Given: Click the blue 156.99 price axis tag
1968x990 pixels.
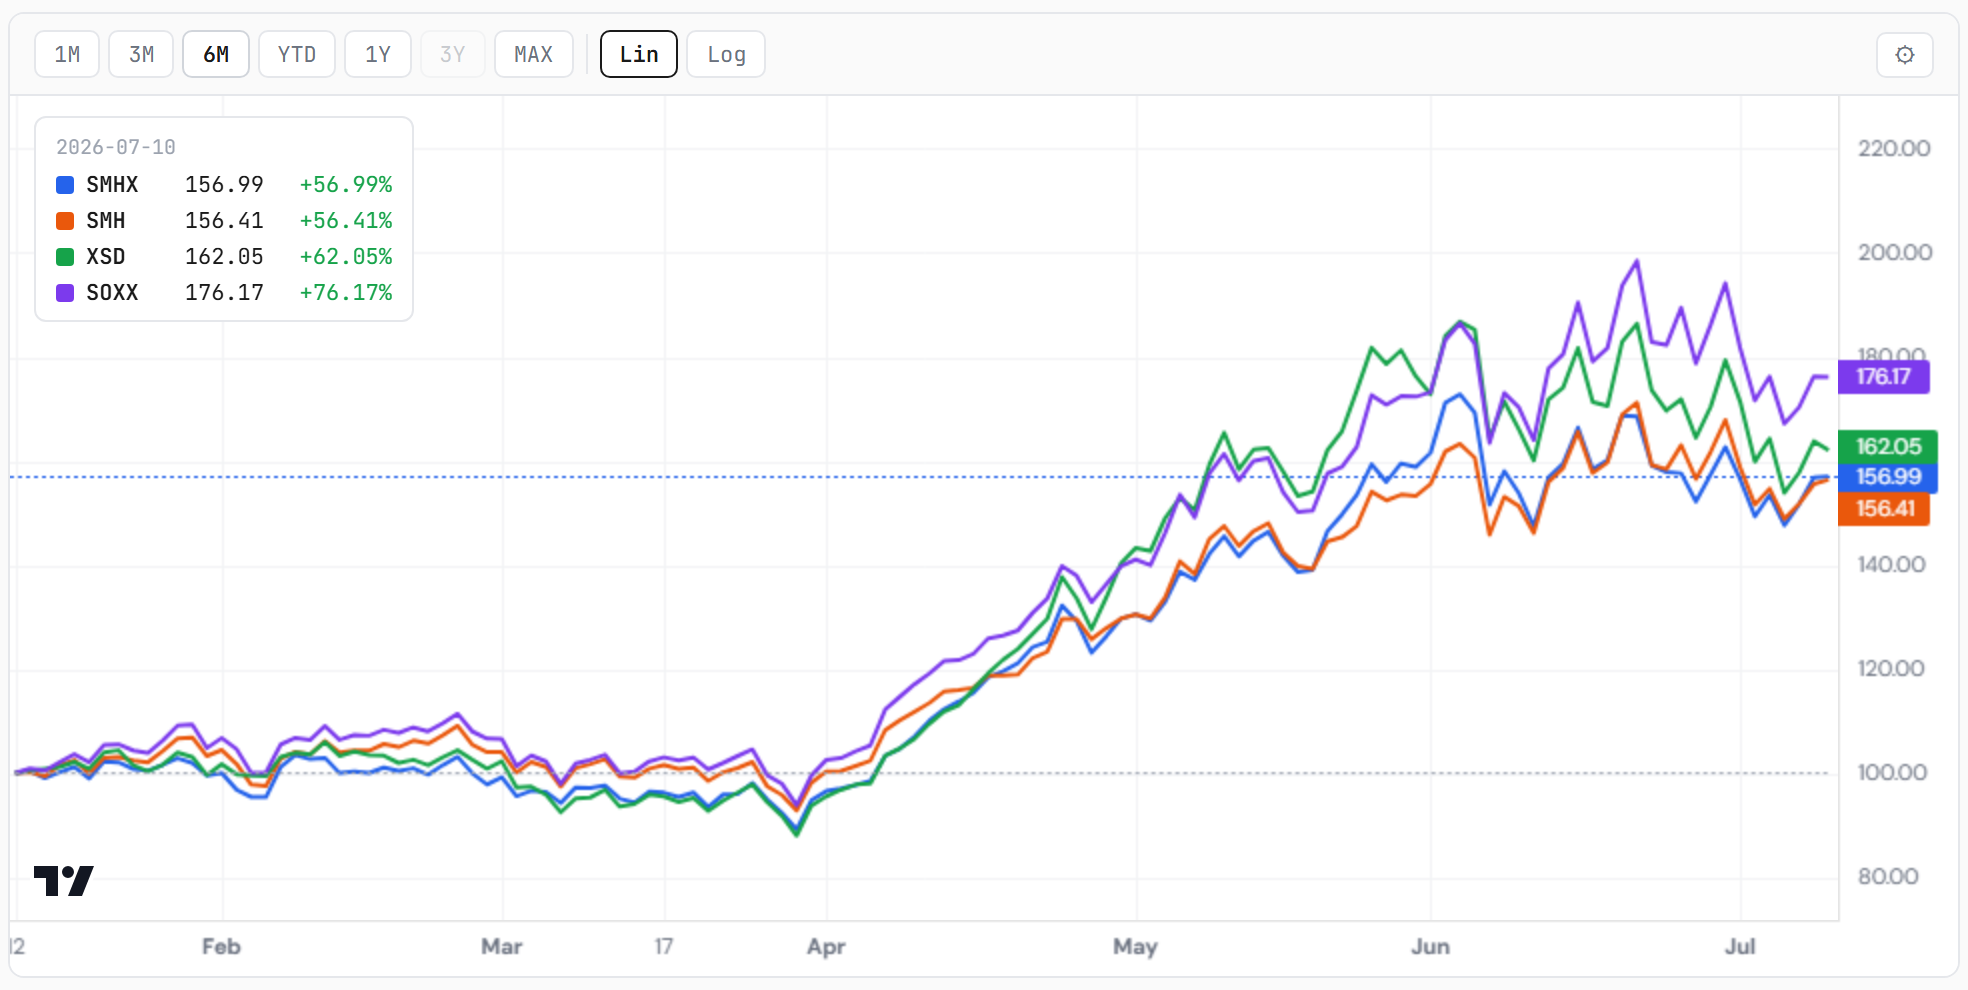Looking at the screenshot, I should [x=1888, y=477].
